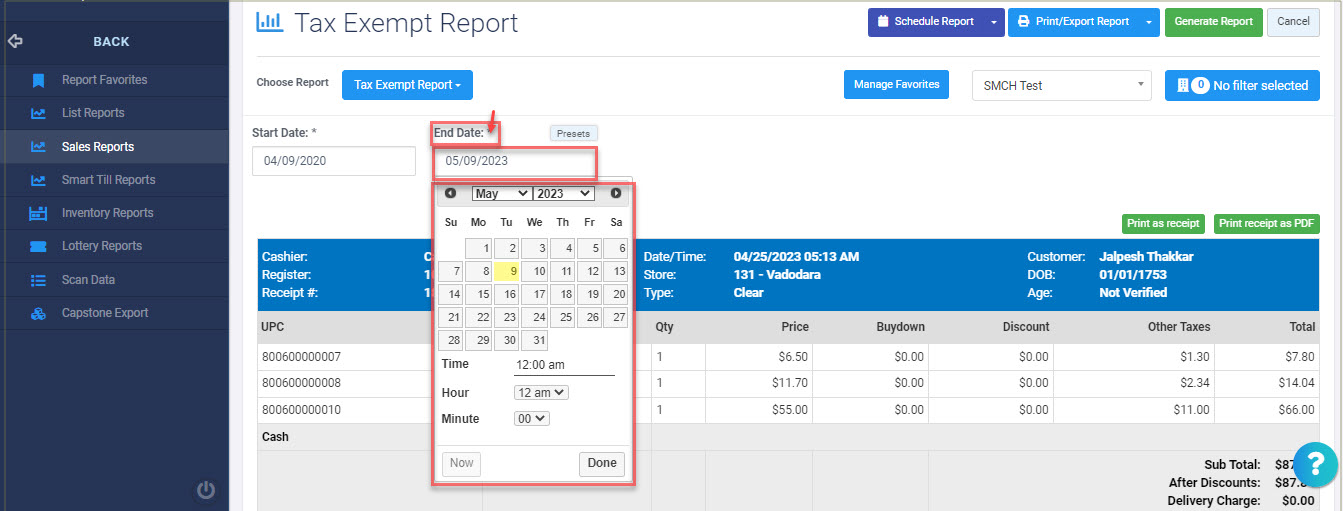Click the Presets button

[x=573, y=133]
